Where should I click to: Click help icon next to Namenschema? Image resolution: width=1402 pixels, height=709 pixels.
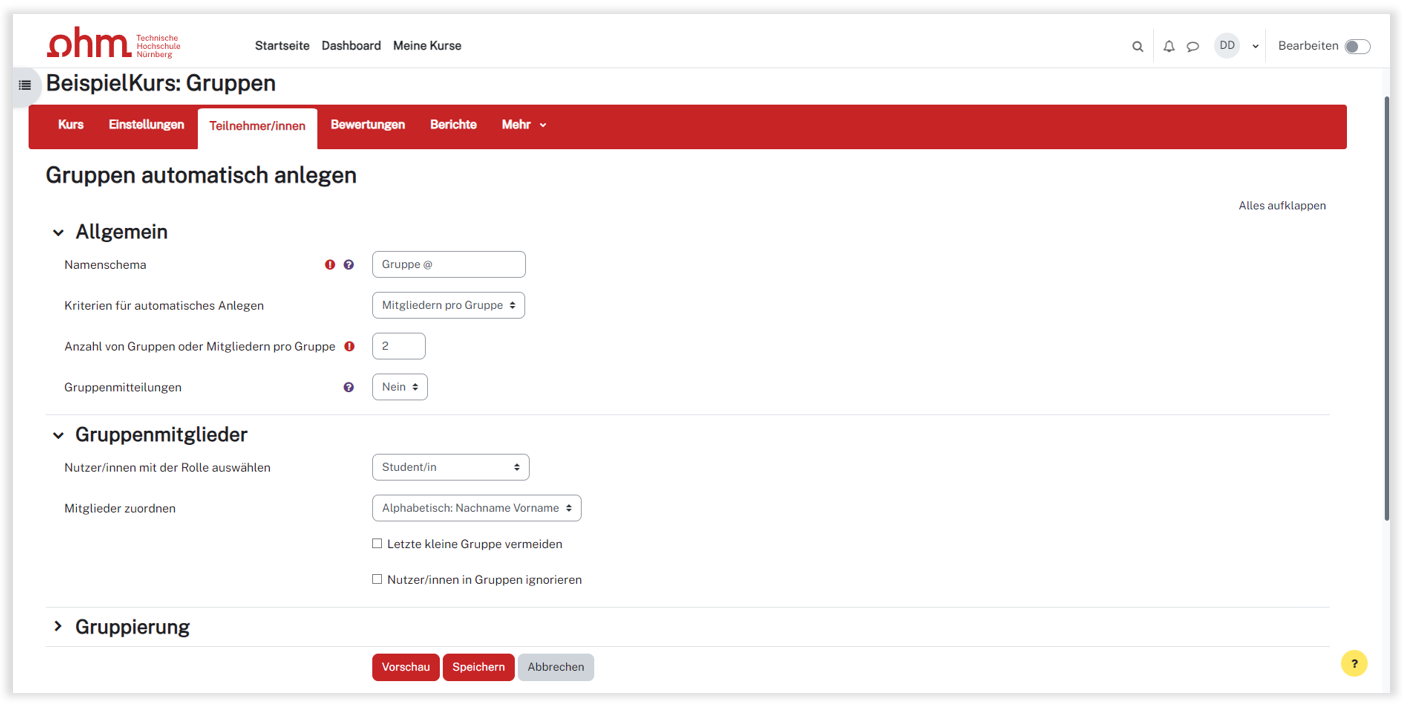coord(349,265)
